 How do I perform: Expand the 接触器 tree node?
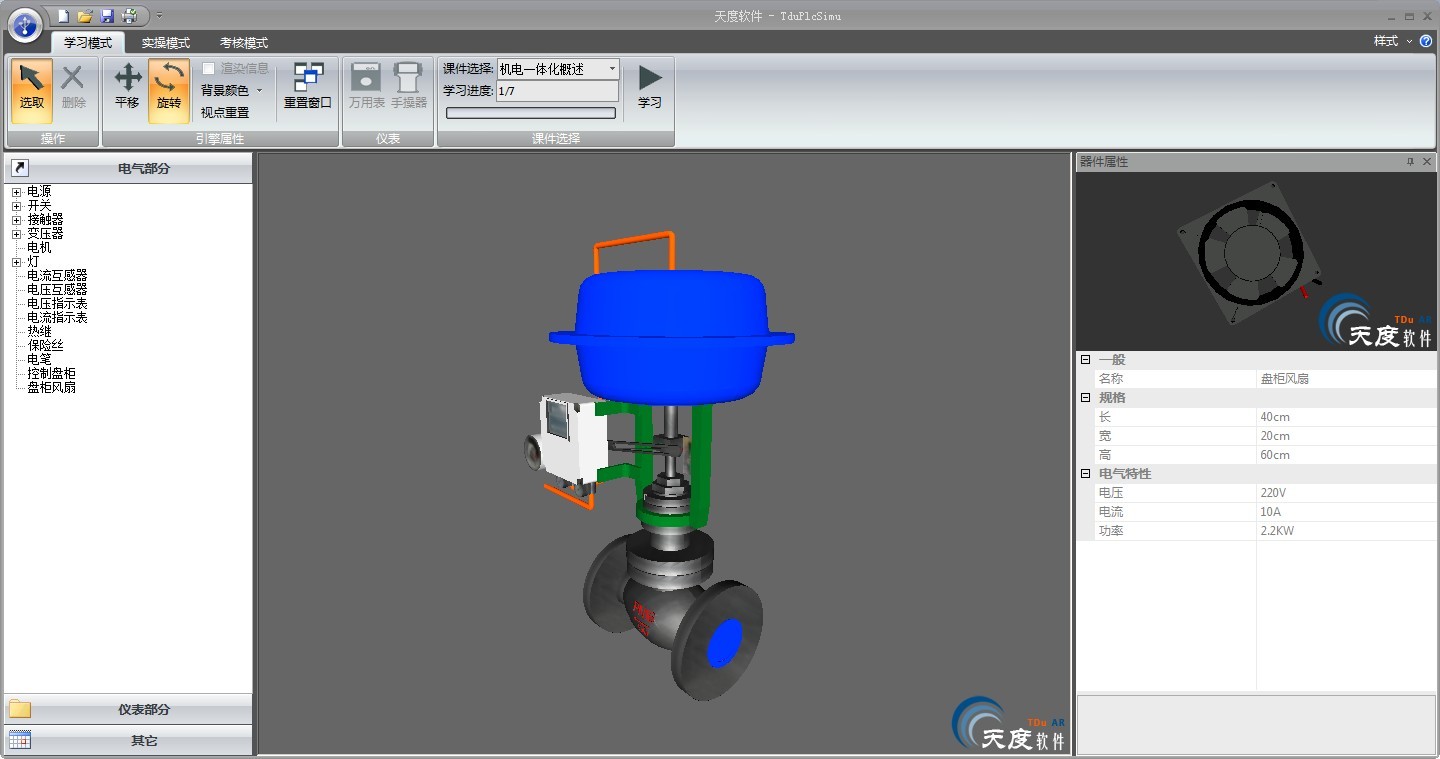pyautogui.click(x=16, y=220)
